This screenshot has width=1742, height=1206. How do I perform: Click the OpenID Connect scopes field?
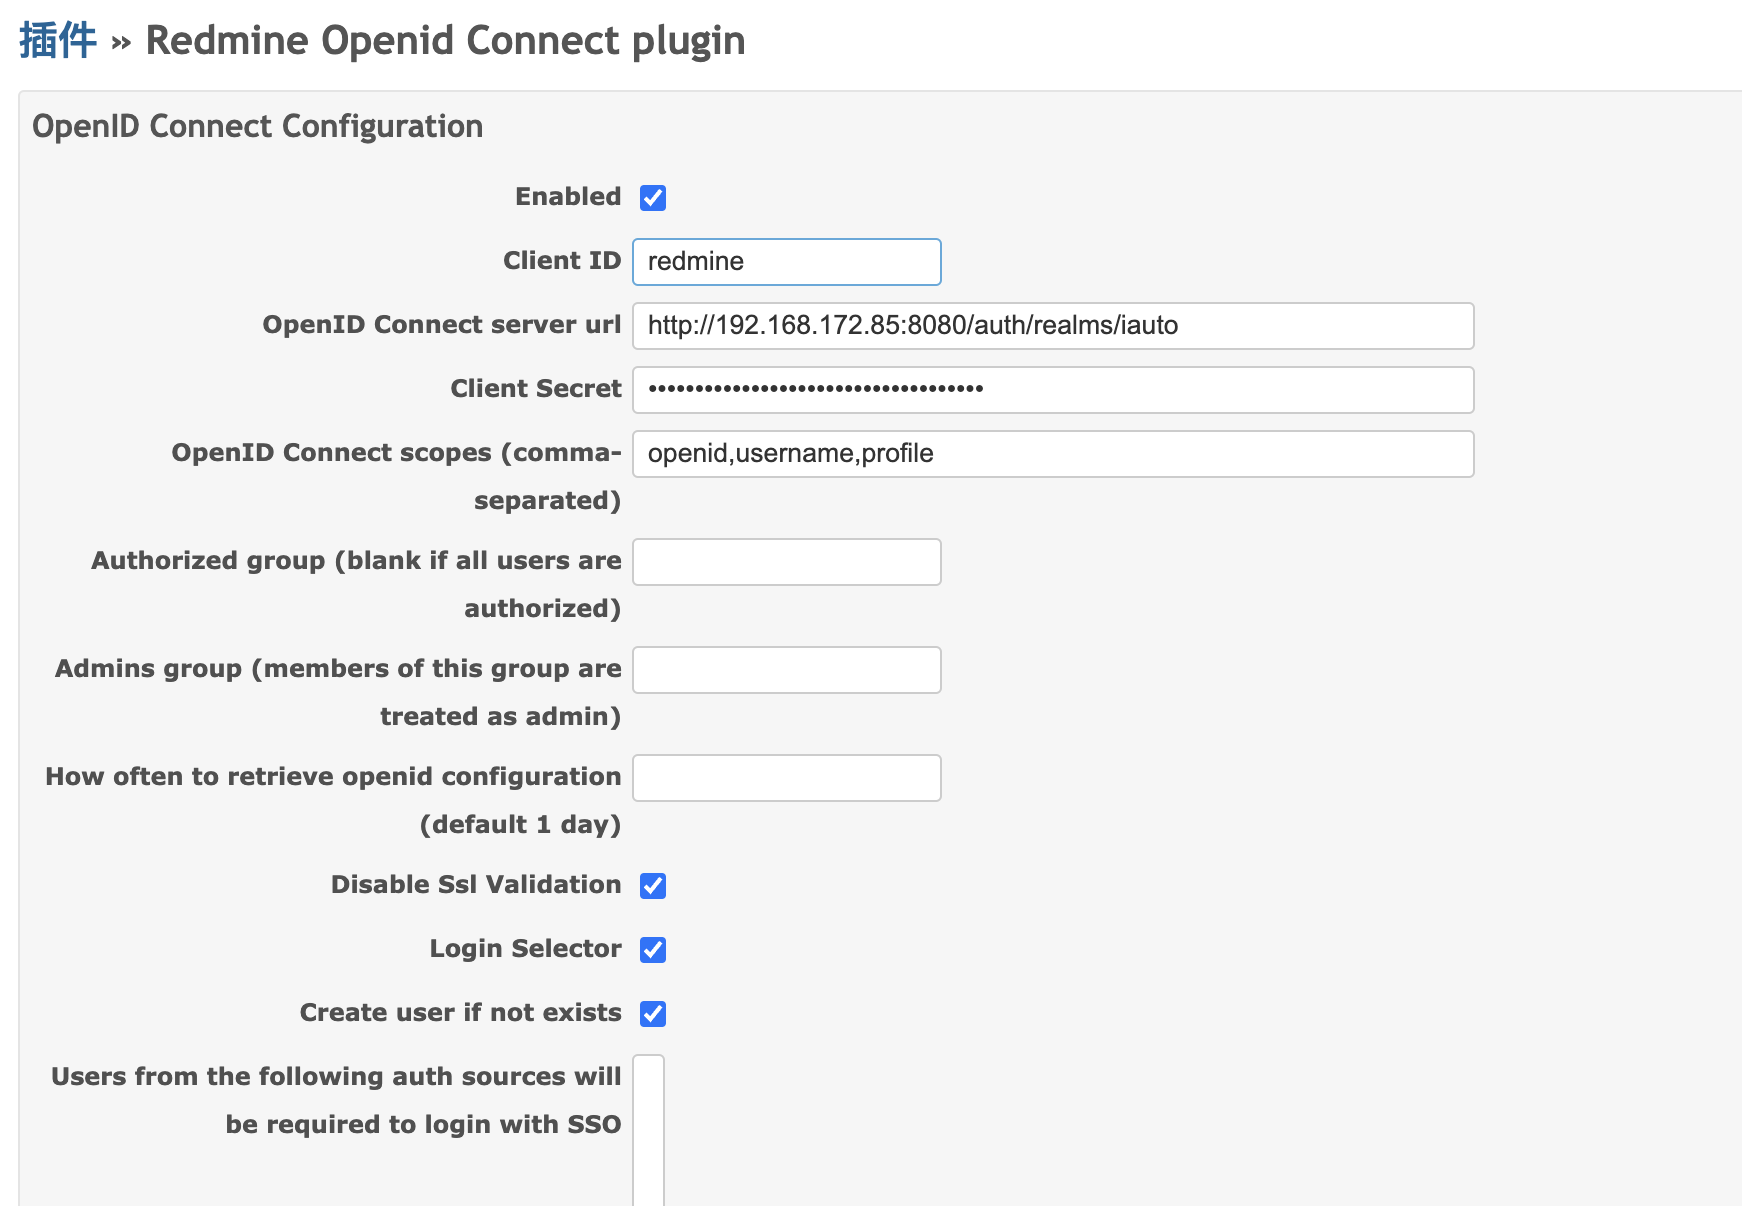(x=1053, y=454)
